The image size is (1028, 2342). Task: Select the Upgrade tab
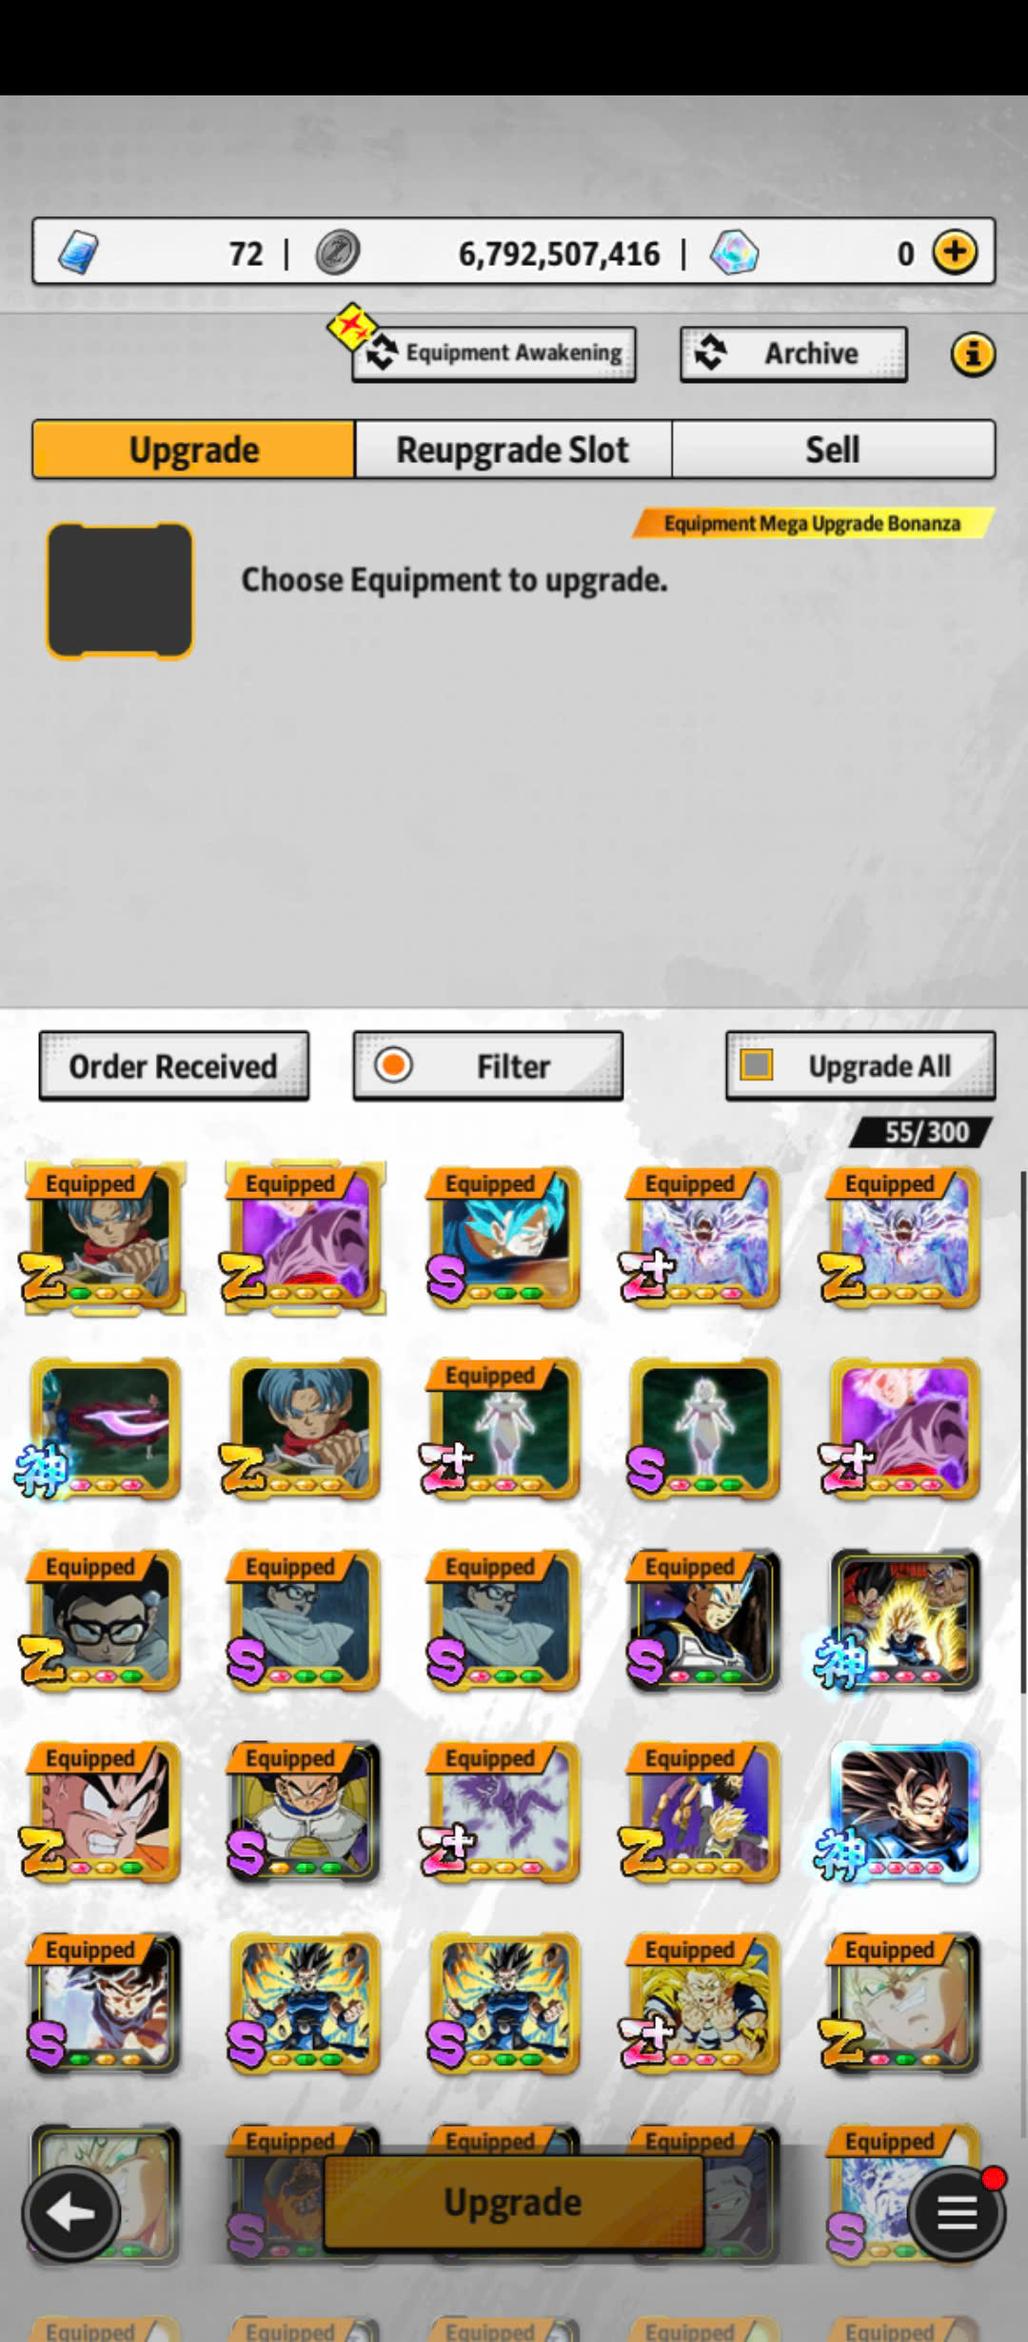(194, 450)
